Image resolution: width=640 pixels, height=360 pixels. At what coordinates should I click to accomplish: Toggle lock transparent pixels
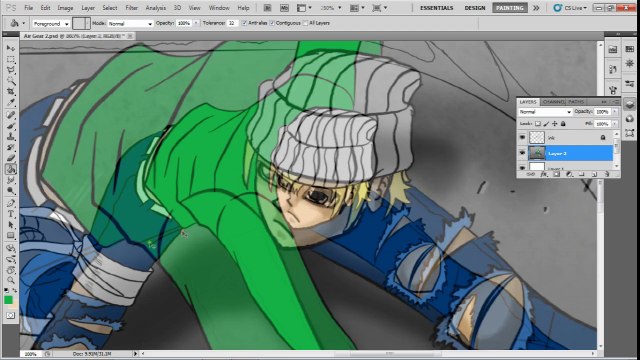click(x=538, y=124)
